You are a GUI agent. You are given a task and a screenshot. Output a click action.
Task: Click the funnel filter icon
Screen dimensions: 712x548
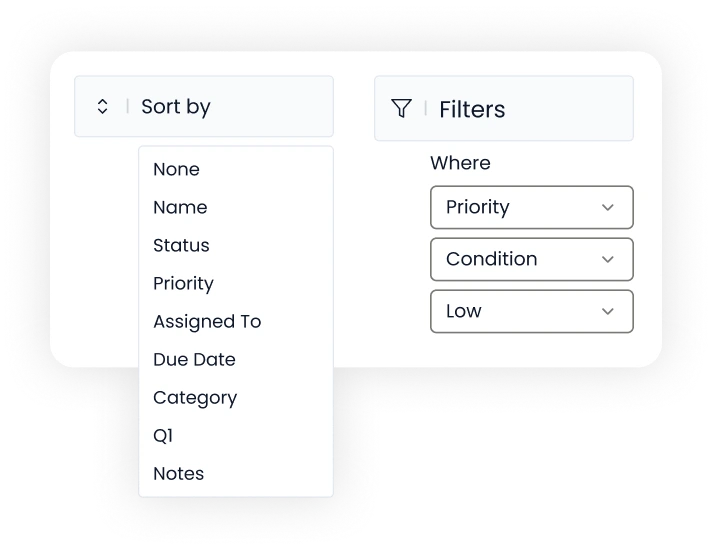401,109
